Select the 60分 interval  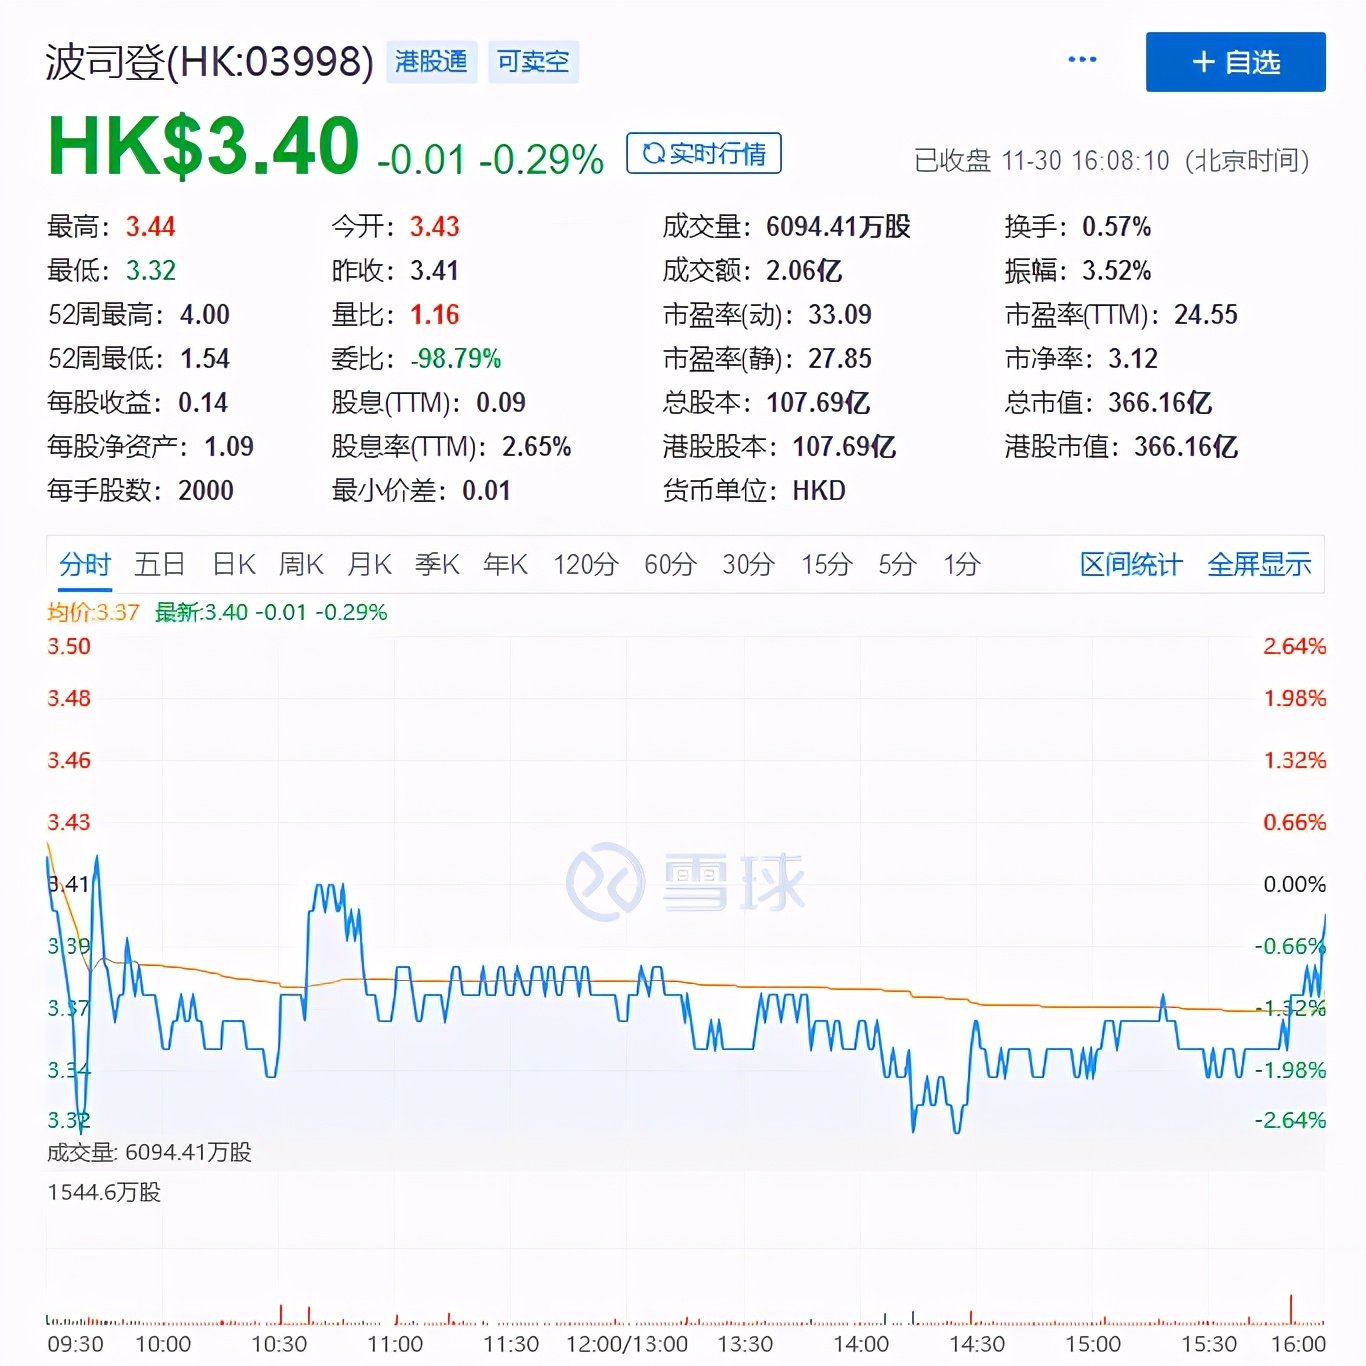tap(669, 564)
